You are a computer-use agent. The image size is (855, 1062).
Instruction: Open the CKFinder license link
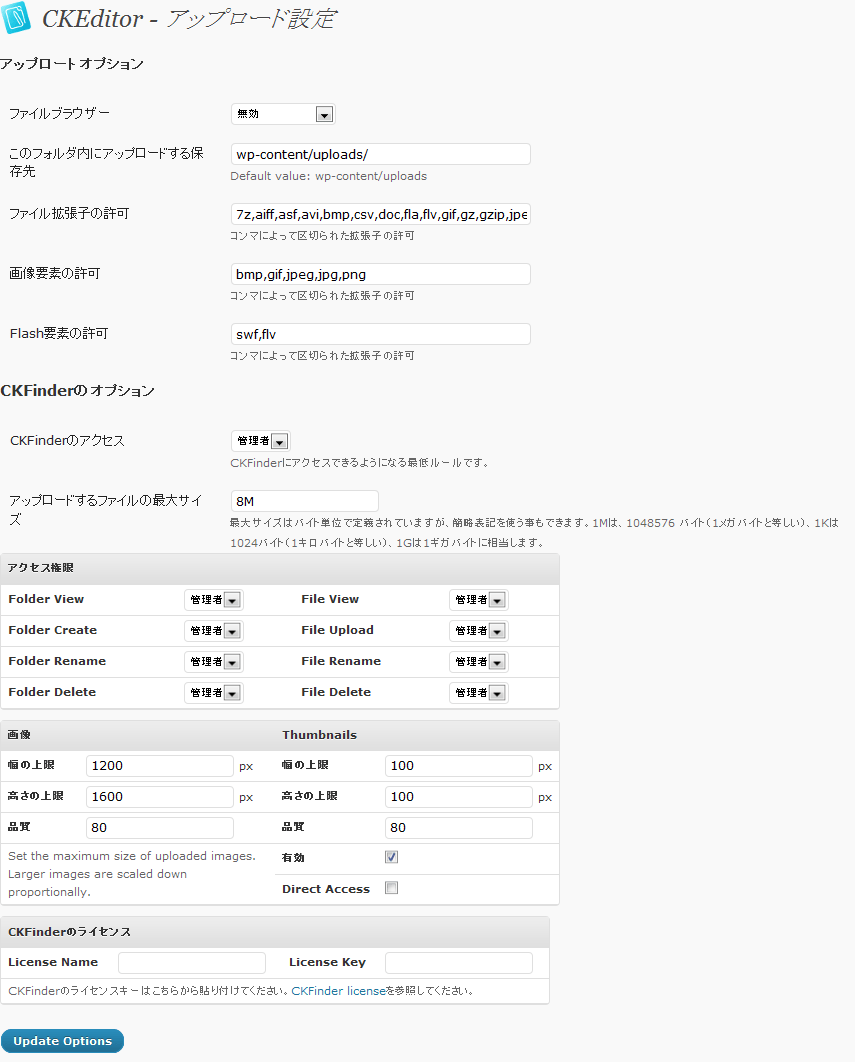tap(338, 991)
